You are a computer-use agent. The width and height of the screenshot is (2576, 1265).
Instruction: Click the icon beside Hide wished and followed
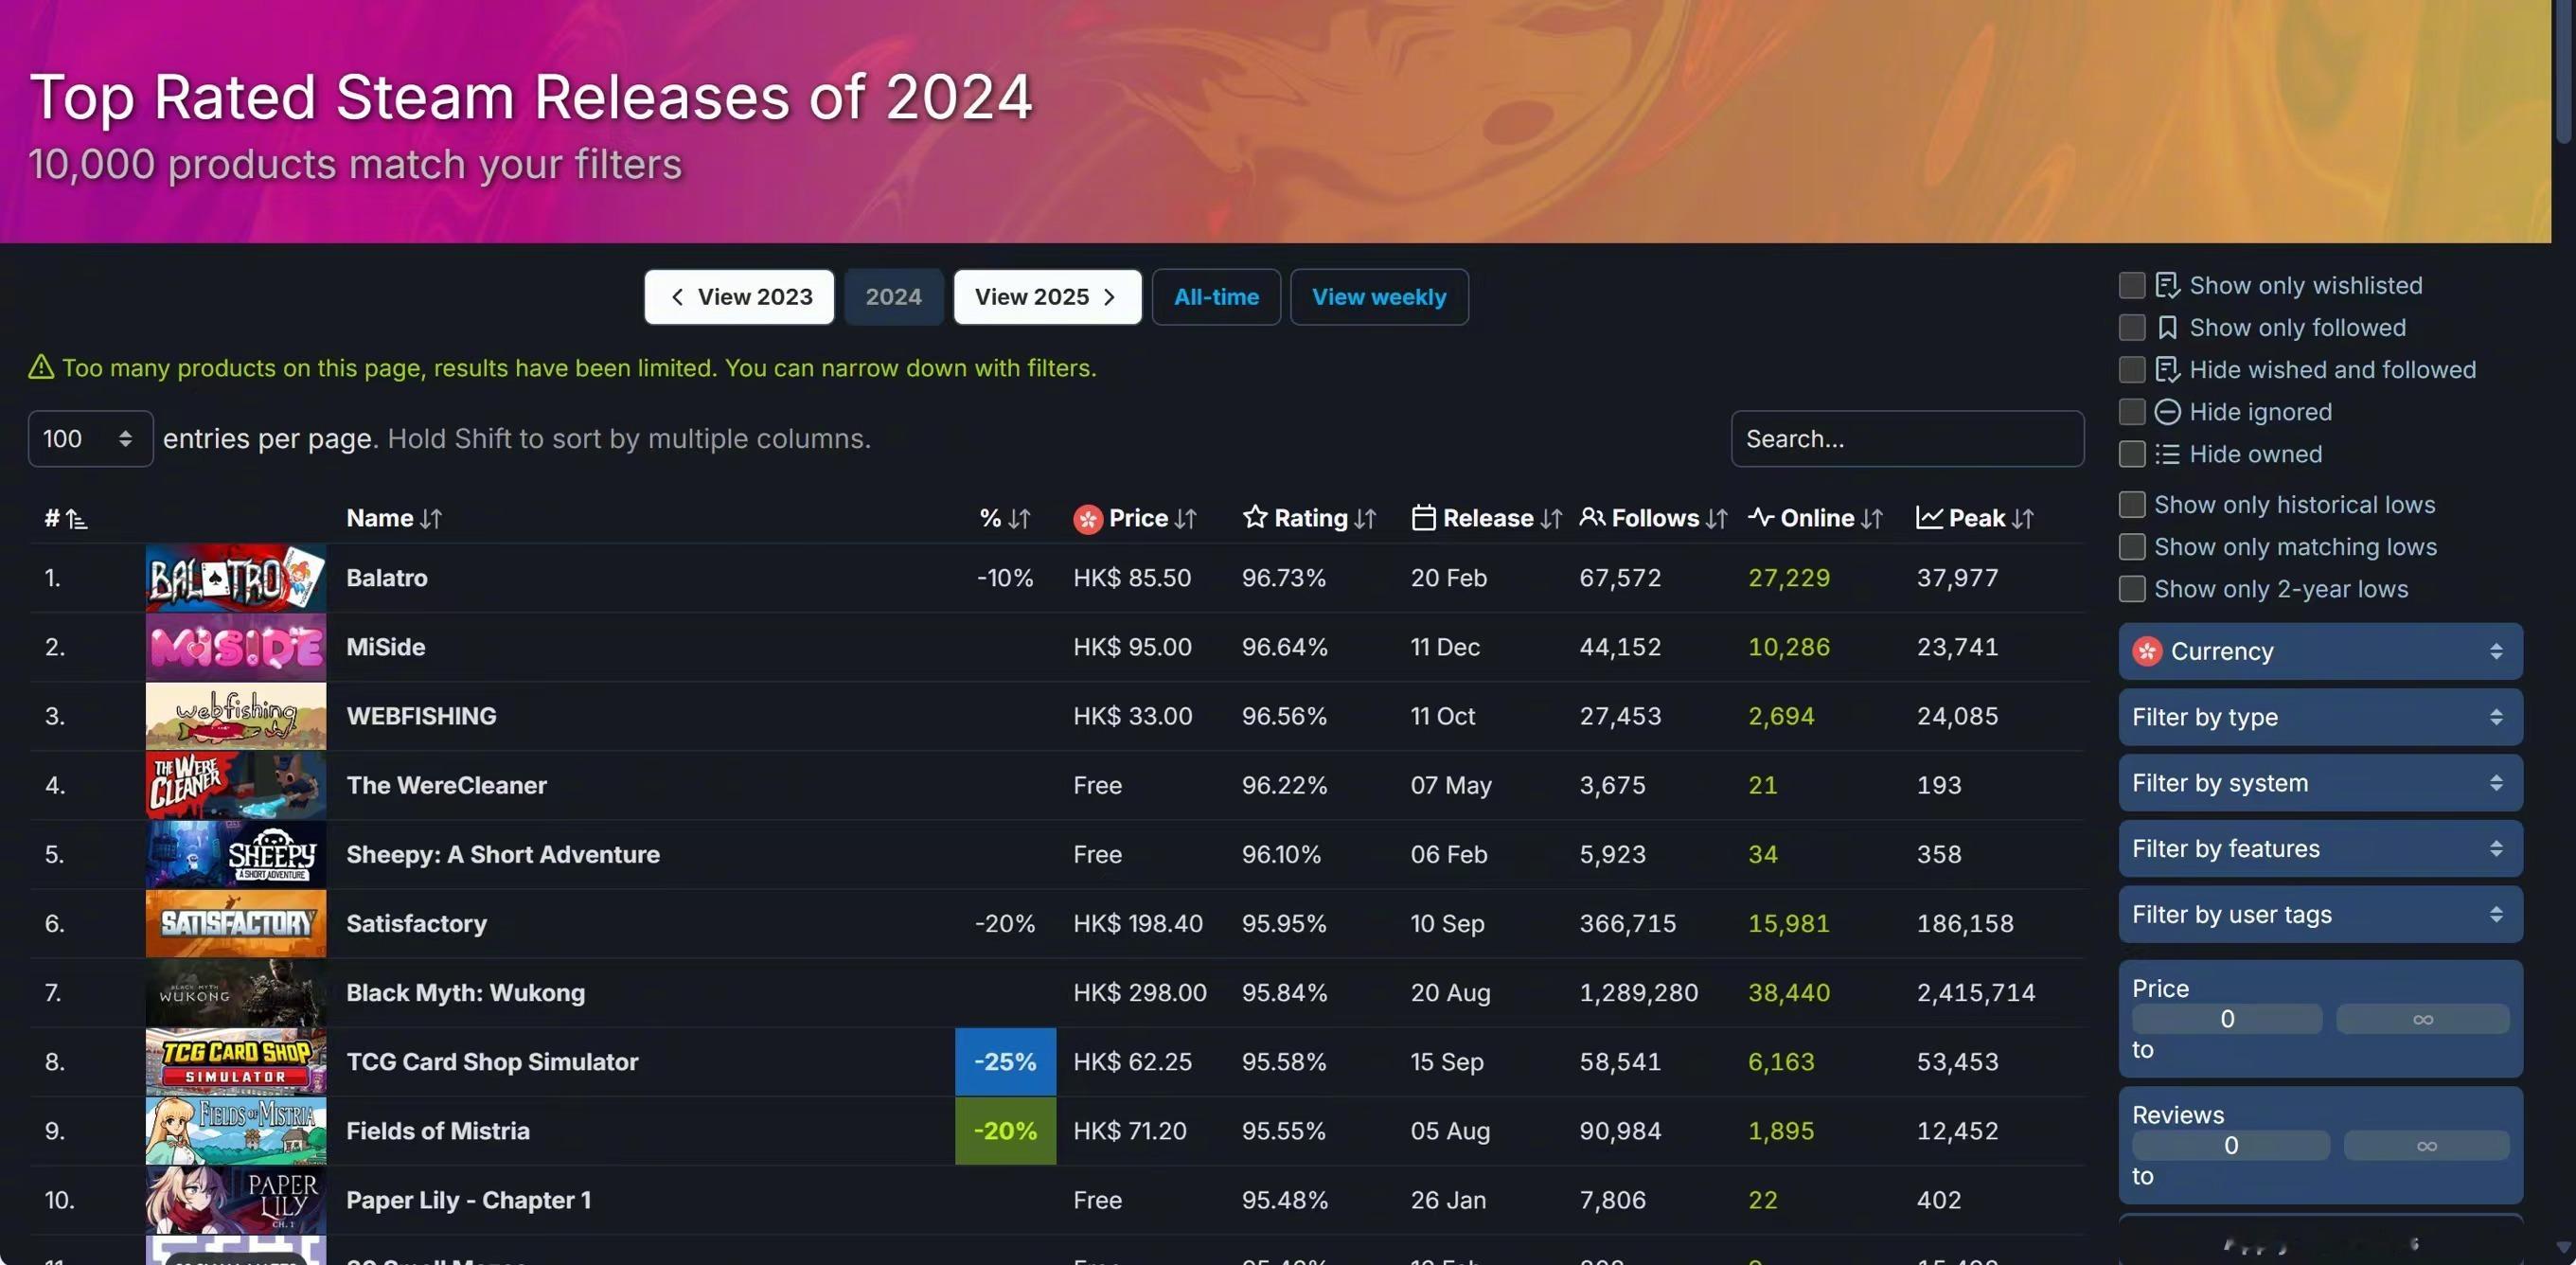[2167, 369]
